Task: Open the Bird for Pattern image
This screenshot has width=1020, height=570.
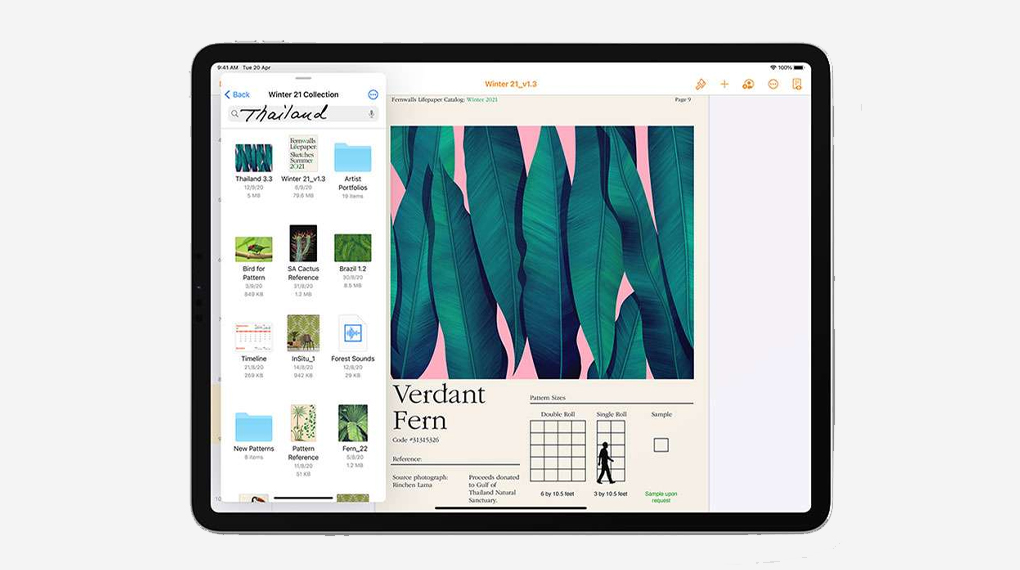Action: click(254, 249)
